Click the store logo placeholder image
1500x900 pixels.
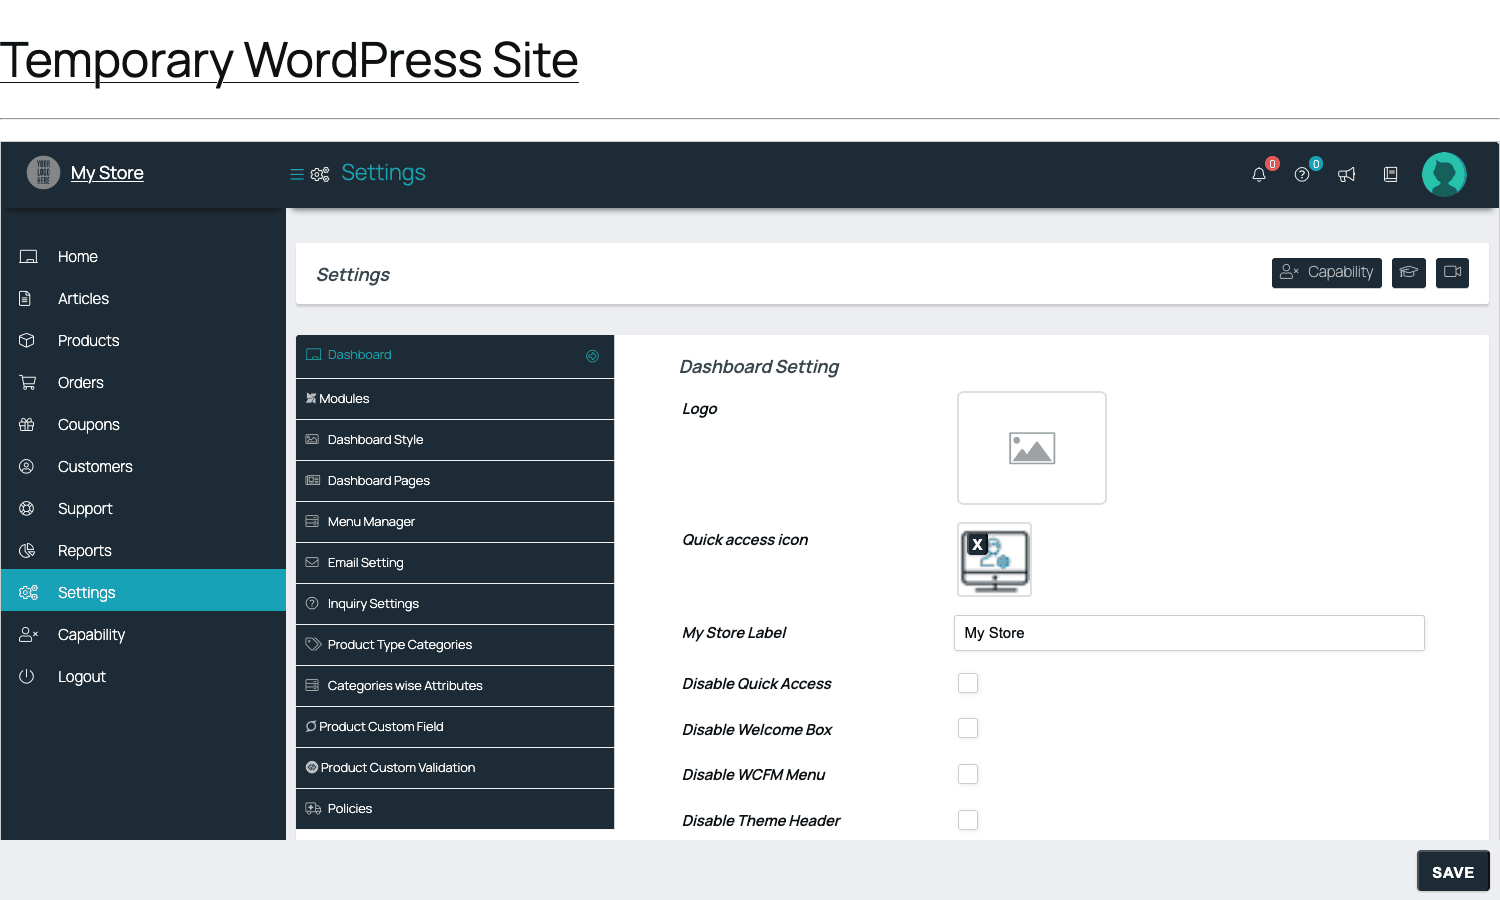[x=43, y=173]
